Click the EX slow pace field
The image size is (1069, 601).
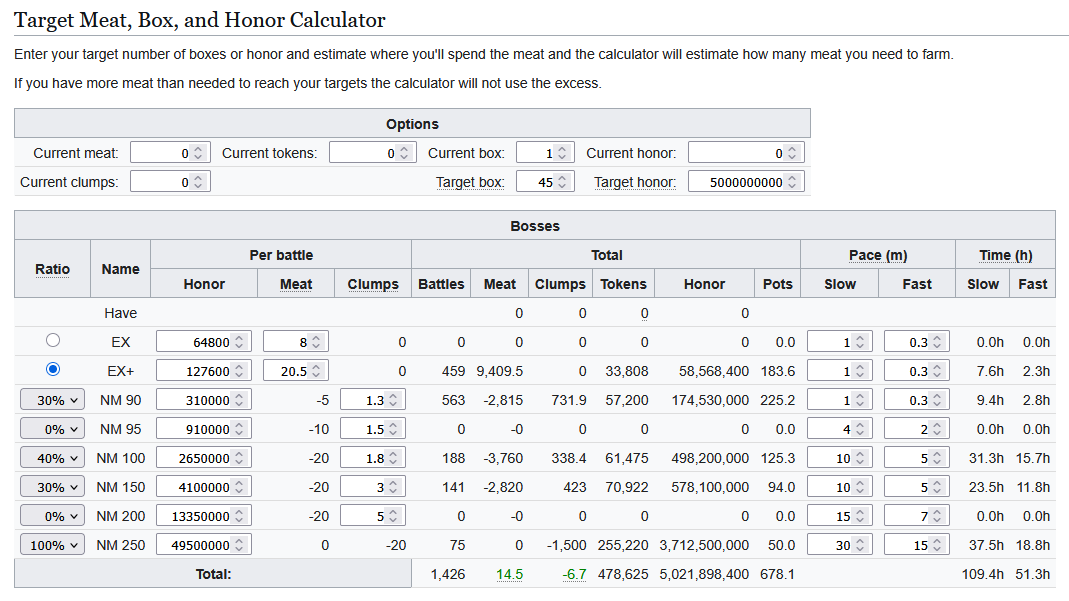(840, 341)
